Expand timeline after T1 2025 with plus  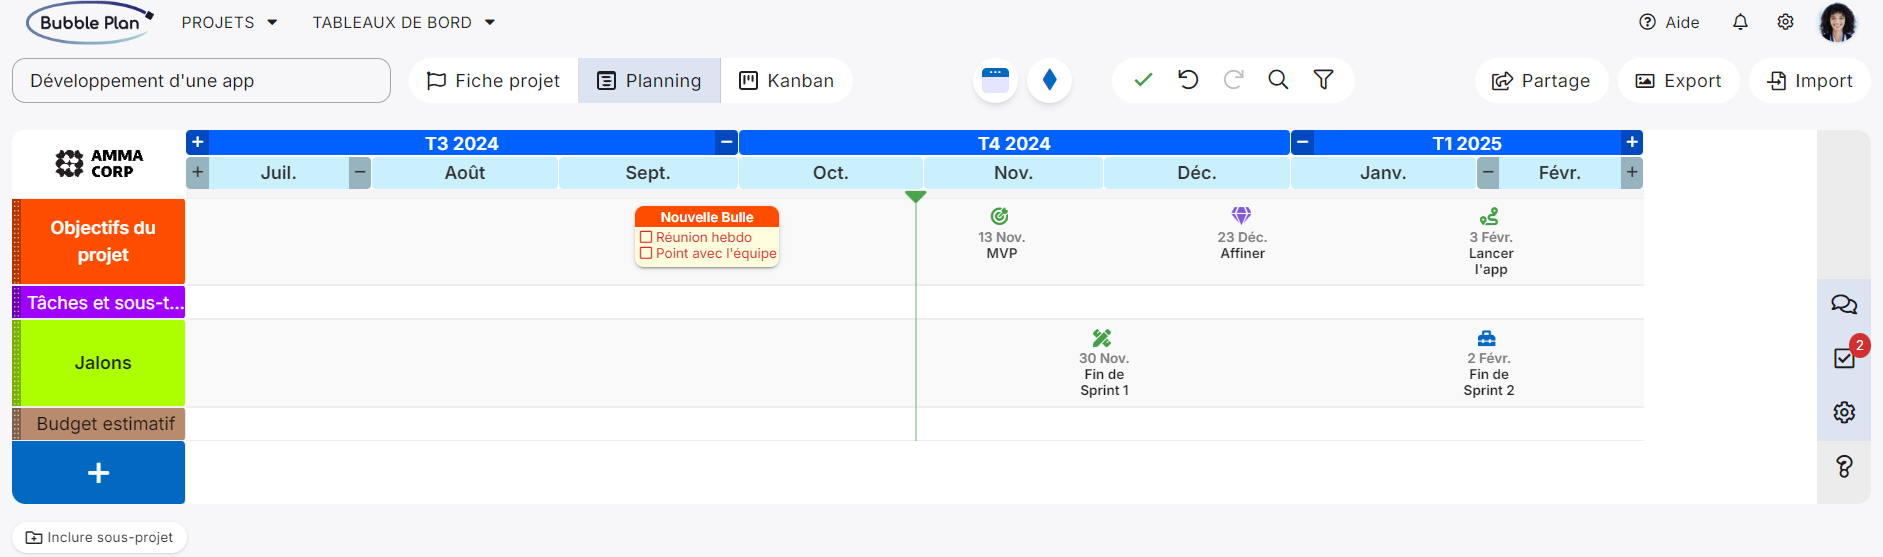tap(1632, 142)
